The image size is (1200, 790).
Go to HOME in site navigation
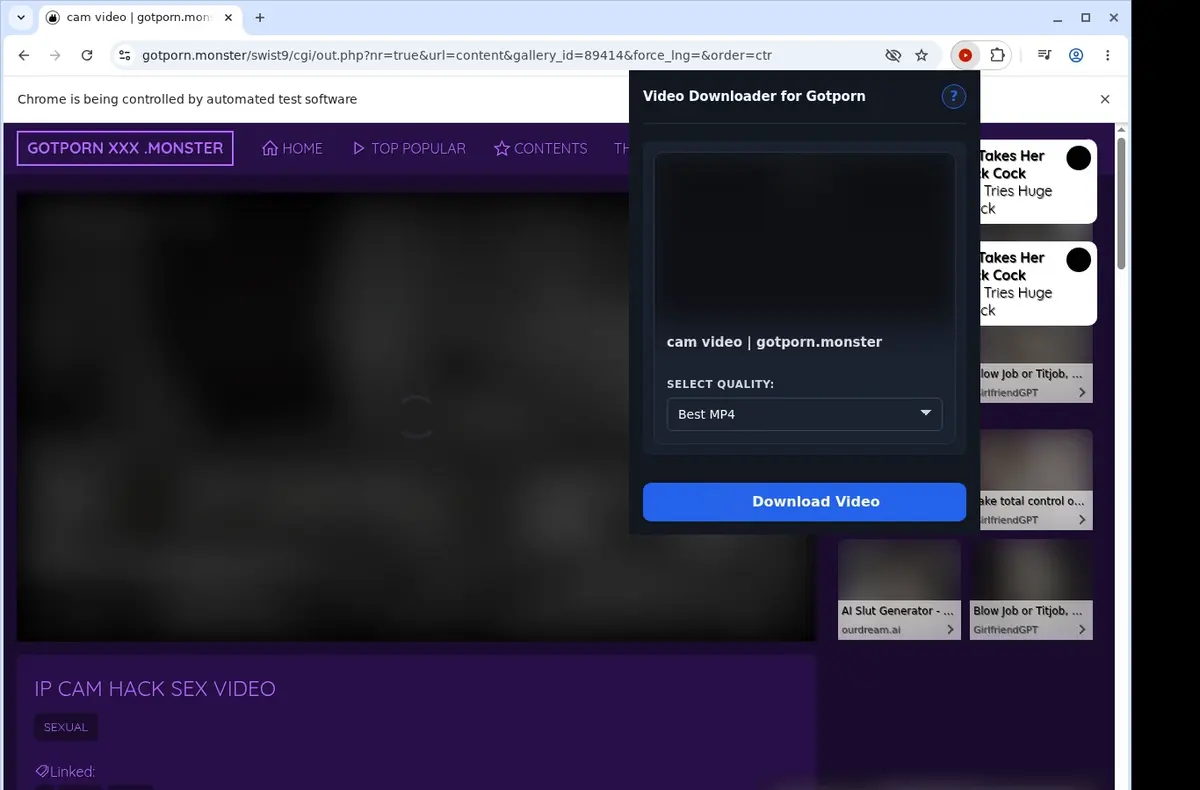click(292, 148)
